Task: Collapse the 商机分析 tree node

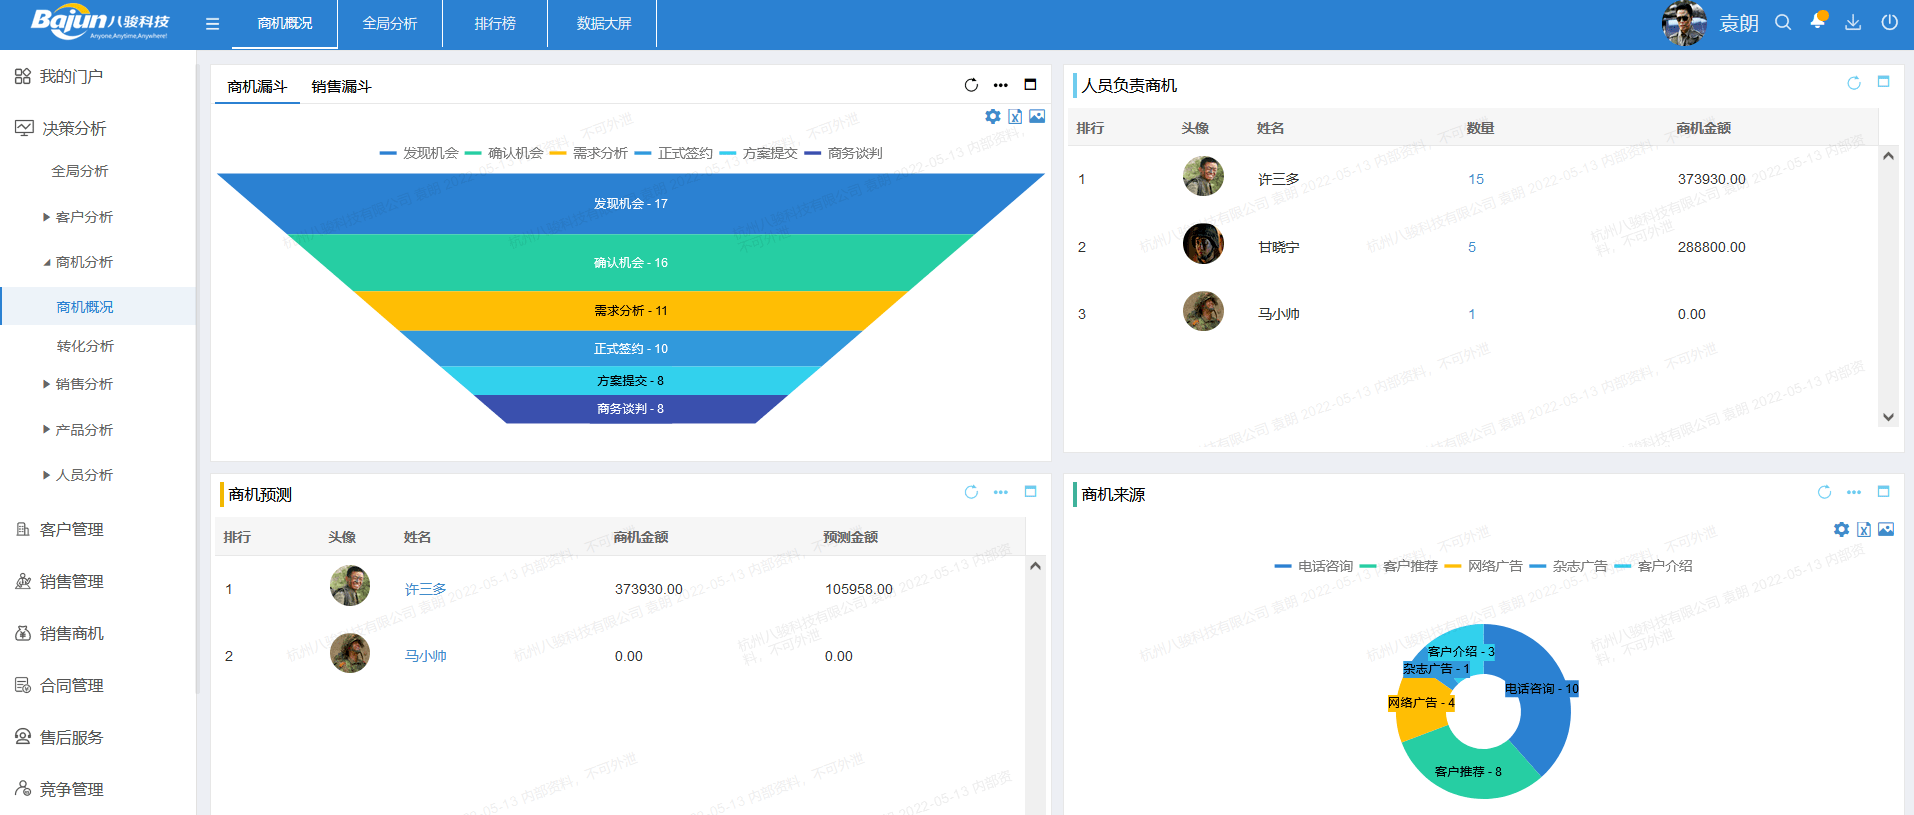Action: point(47,262)
